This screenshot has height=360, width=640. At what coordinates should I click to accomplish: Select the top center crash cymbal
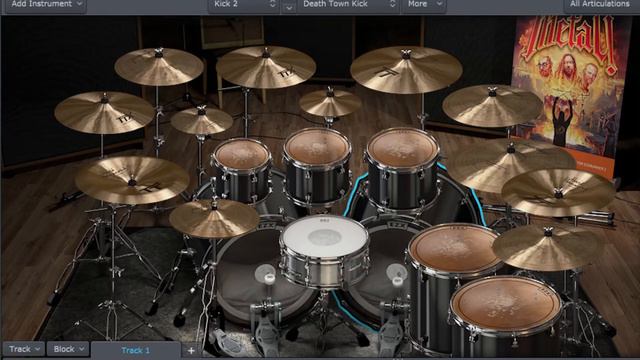pos(266,67)
